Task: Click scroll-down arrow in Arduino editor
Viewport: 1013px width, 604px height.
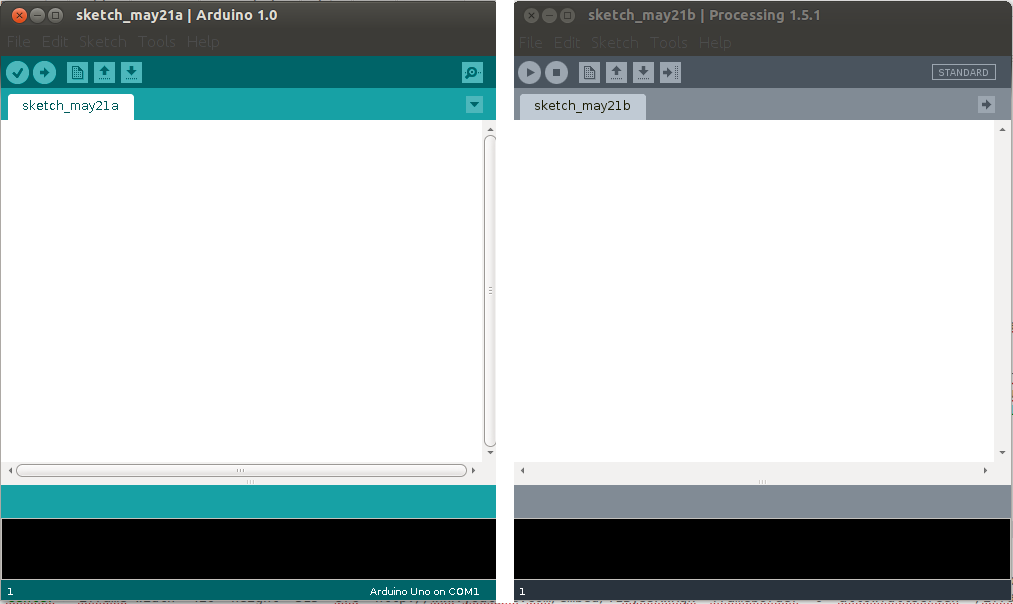Action: point(490,452)
